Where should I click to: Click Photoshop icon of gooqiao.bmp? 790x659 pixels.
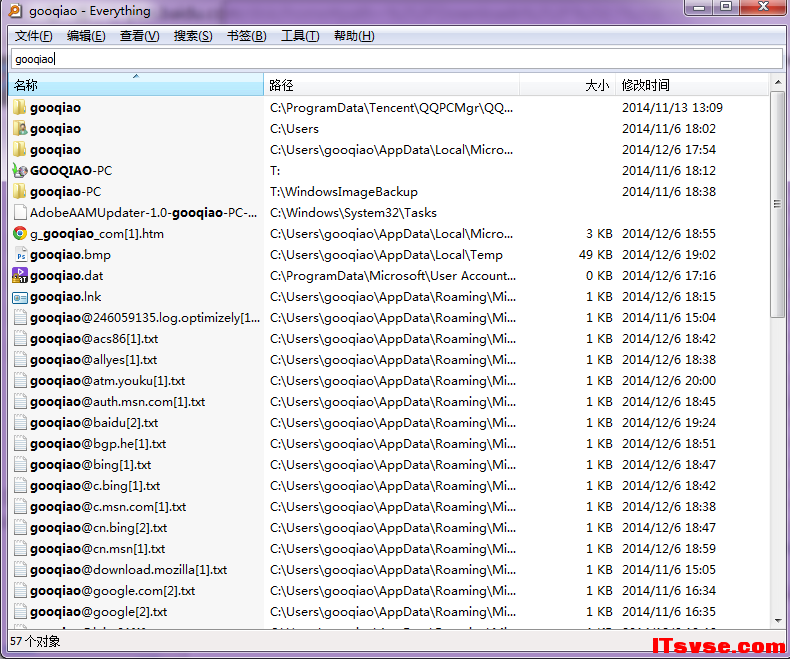tap(20, 254)
